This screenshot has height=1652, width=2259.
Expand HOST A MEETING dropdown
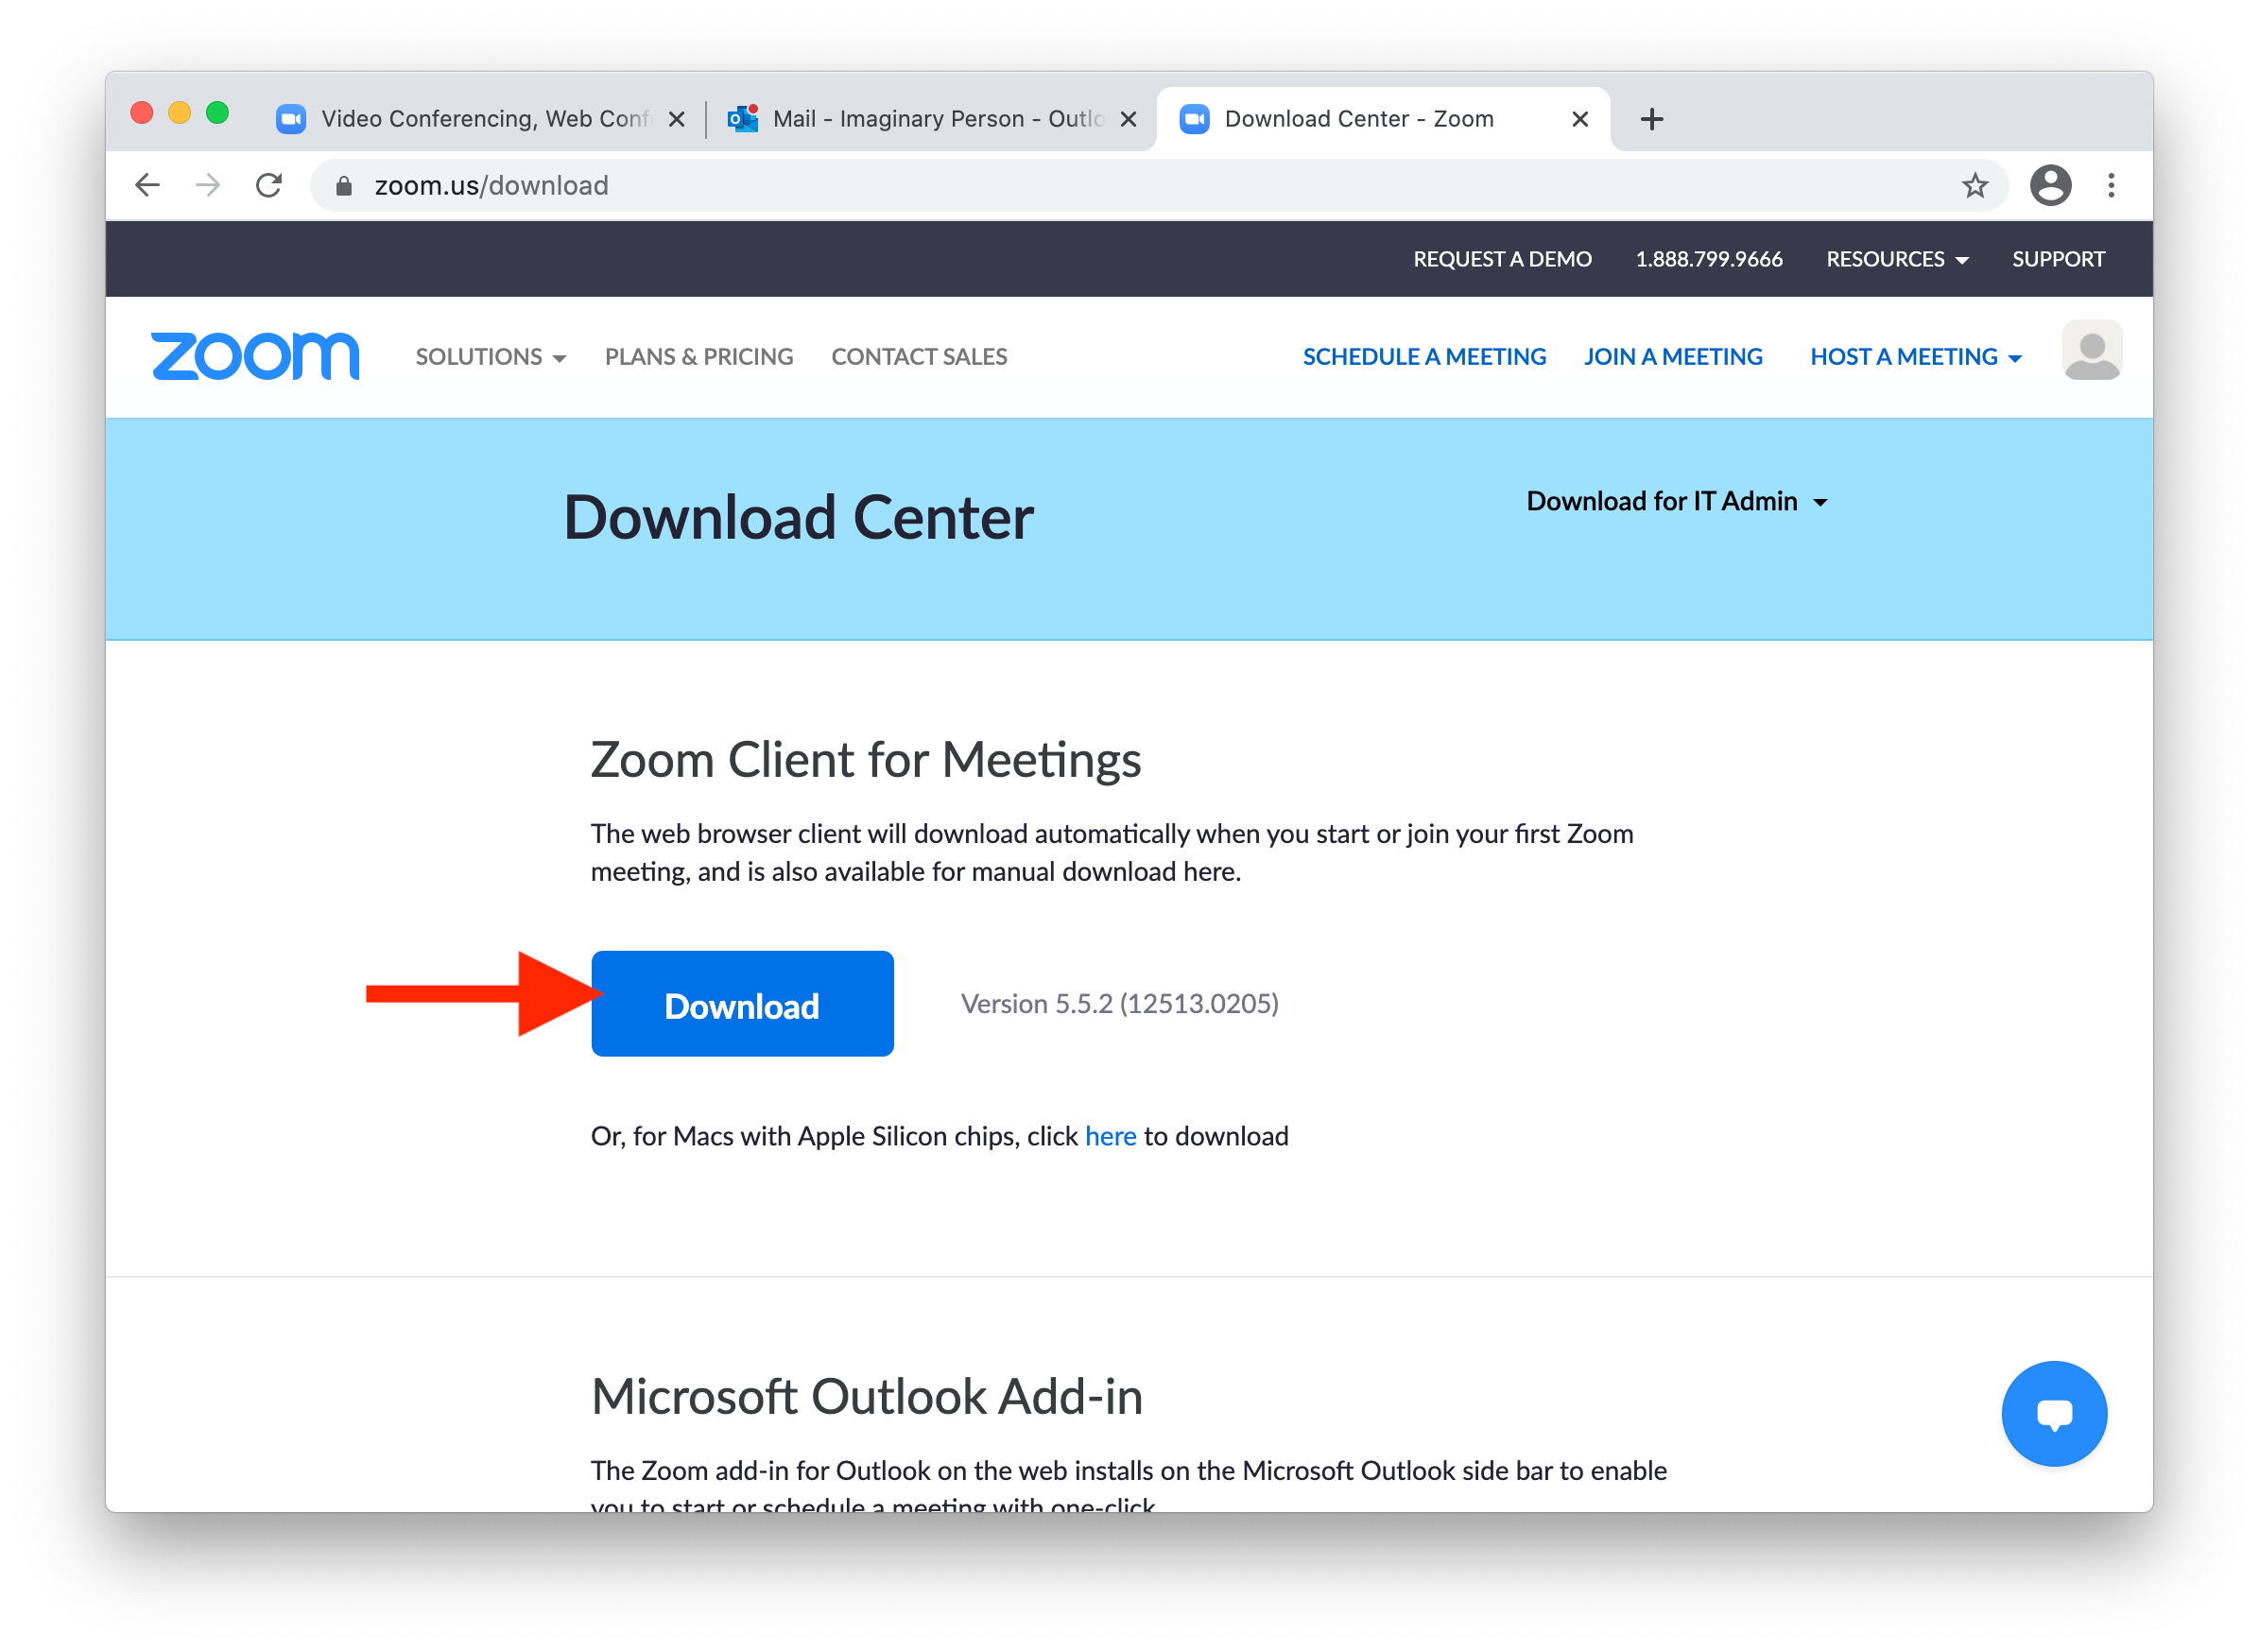pyautogui.click(x=1915, y=357)
